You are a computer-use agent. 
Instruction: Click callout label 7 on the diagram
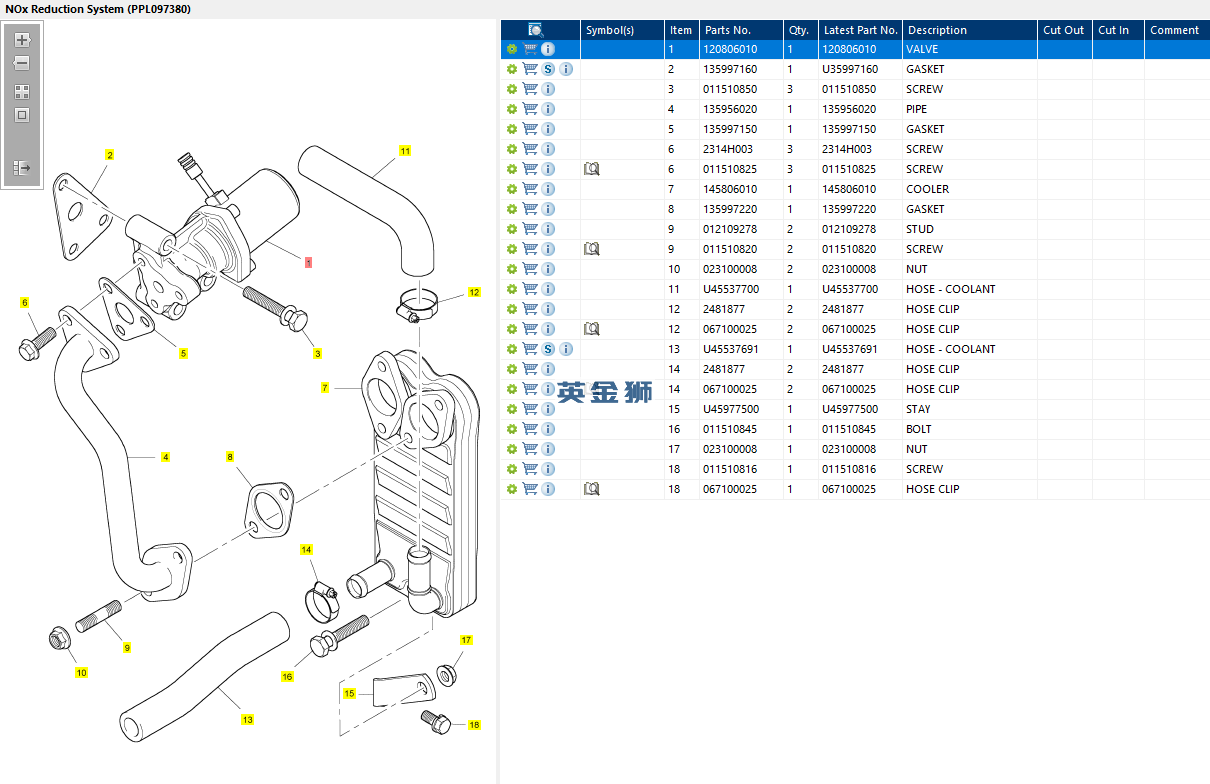point(325,387)
